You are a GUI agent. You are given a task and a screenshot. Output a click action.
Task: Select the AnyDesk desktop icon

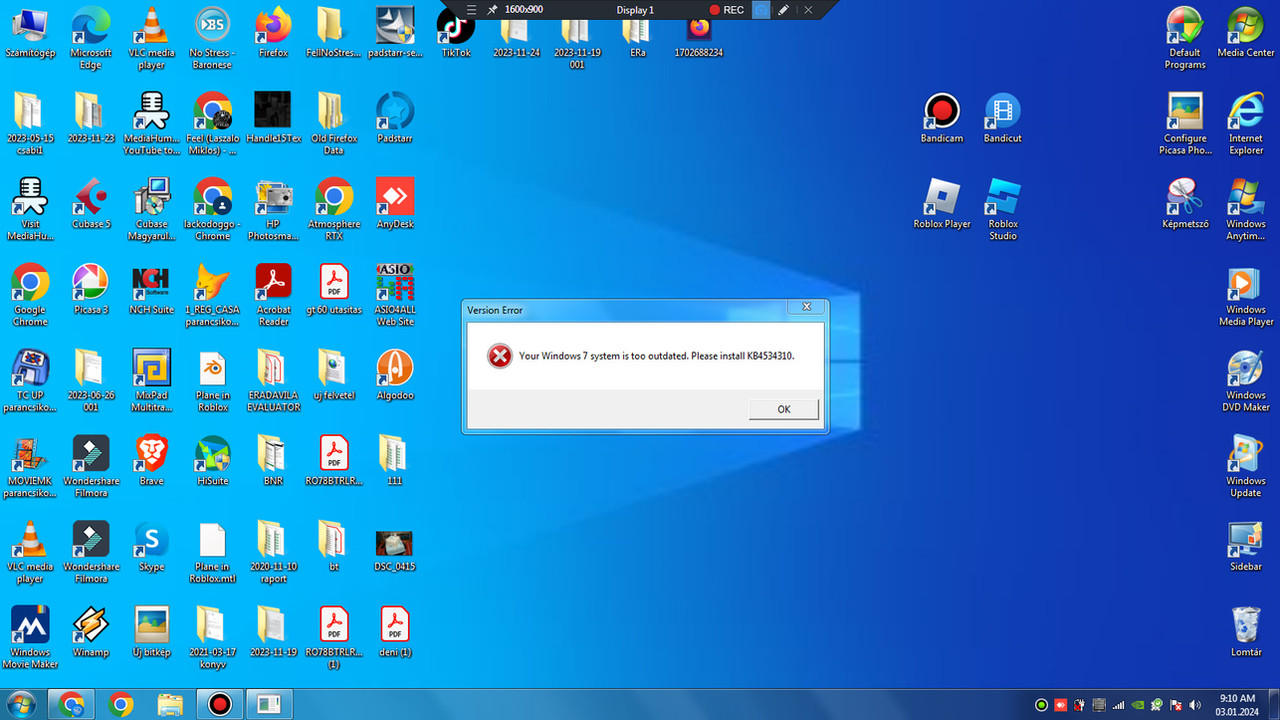pos(395,204)
